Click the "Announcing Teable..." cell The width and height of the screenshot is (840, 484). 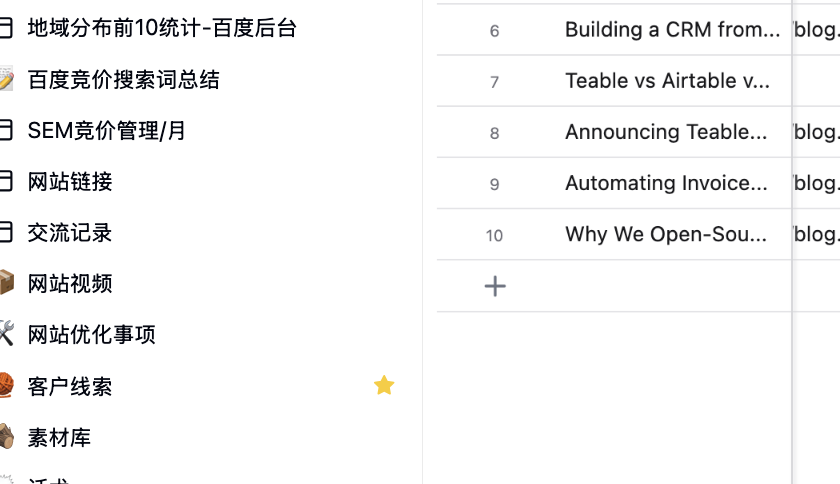click(x=666, y=132)
